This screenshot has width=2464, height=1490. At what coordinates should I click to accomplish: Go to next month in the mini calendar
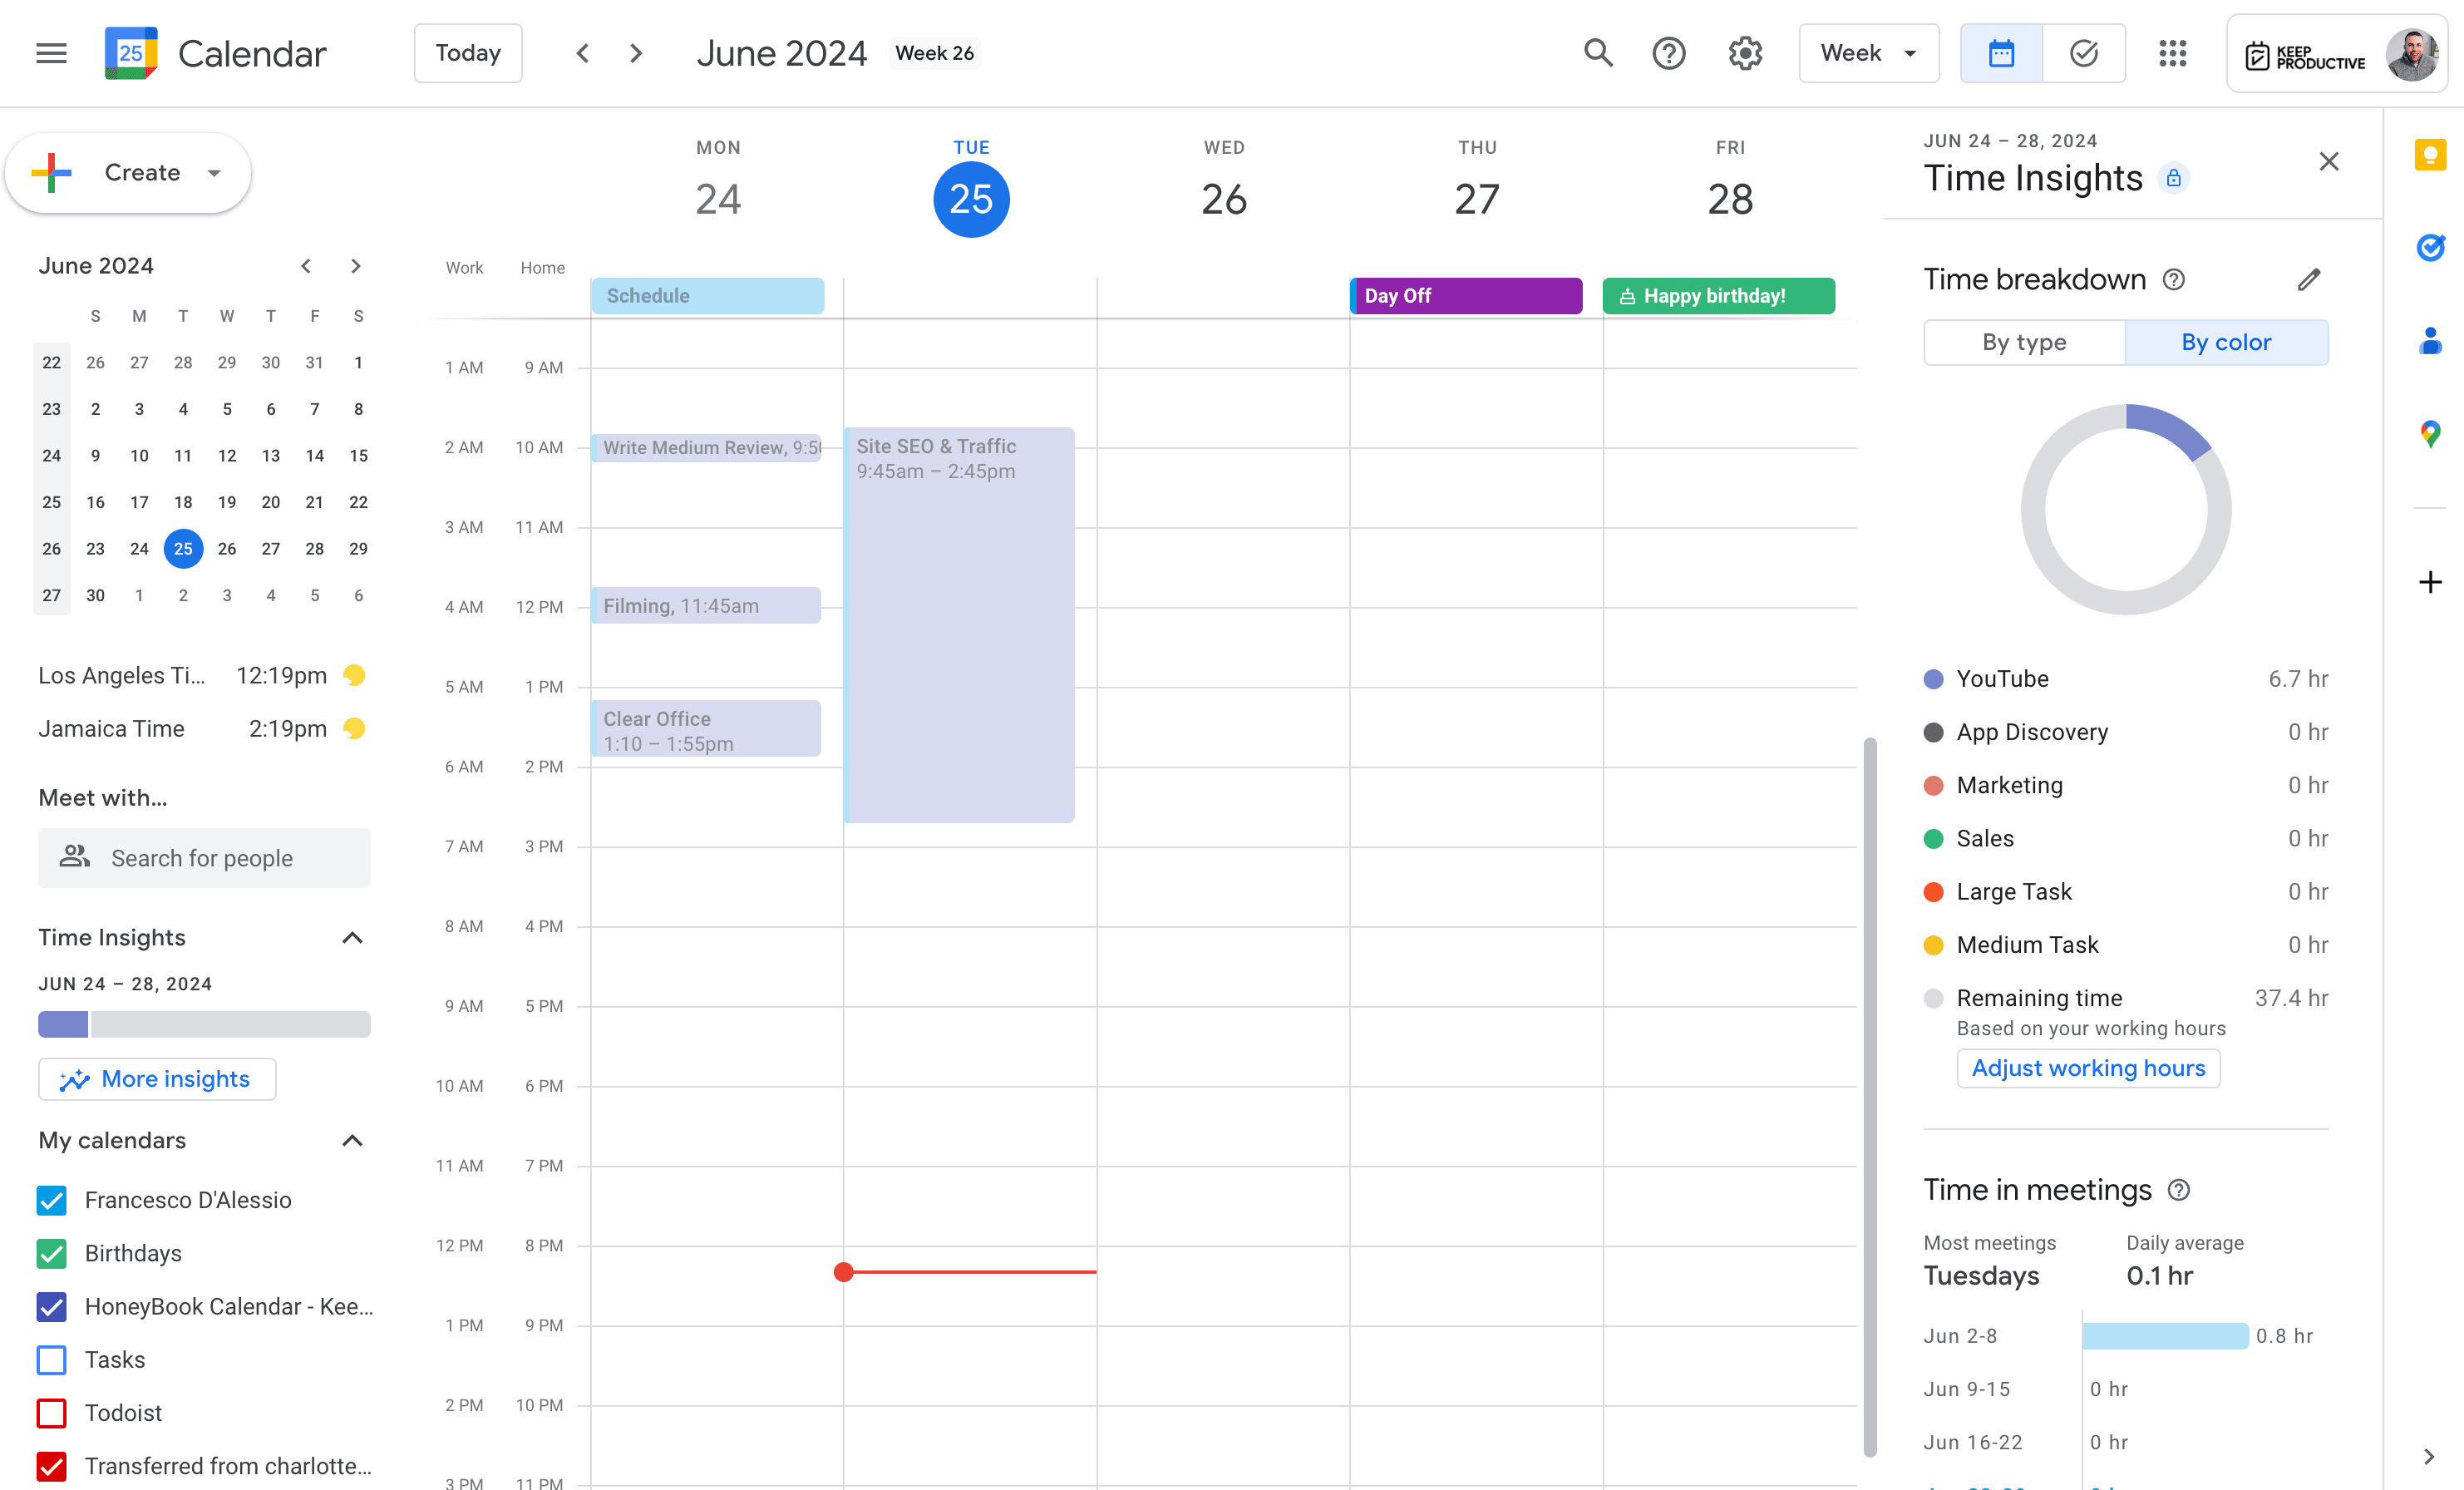point(356,266)
